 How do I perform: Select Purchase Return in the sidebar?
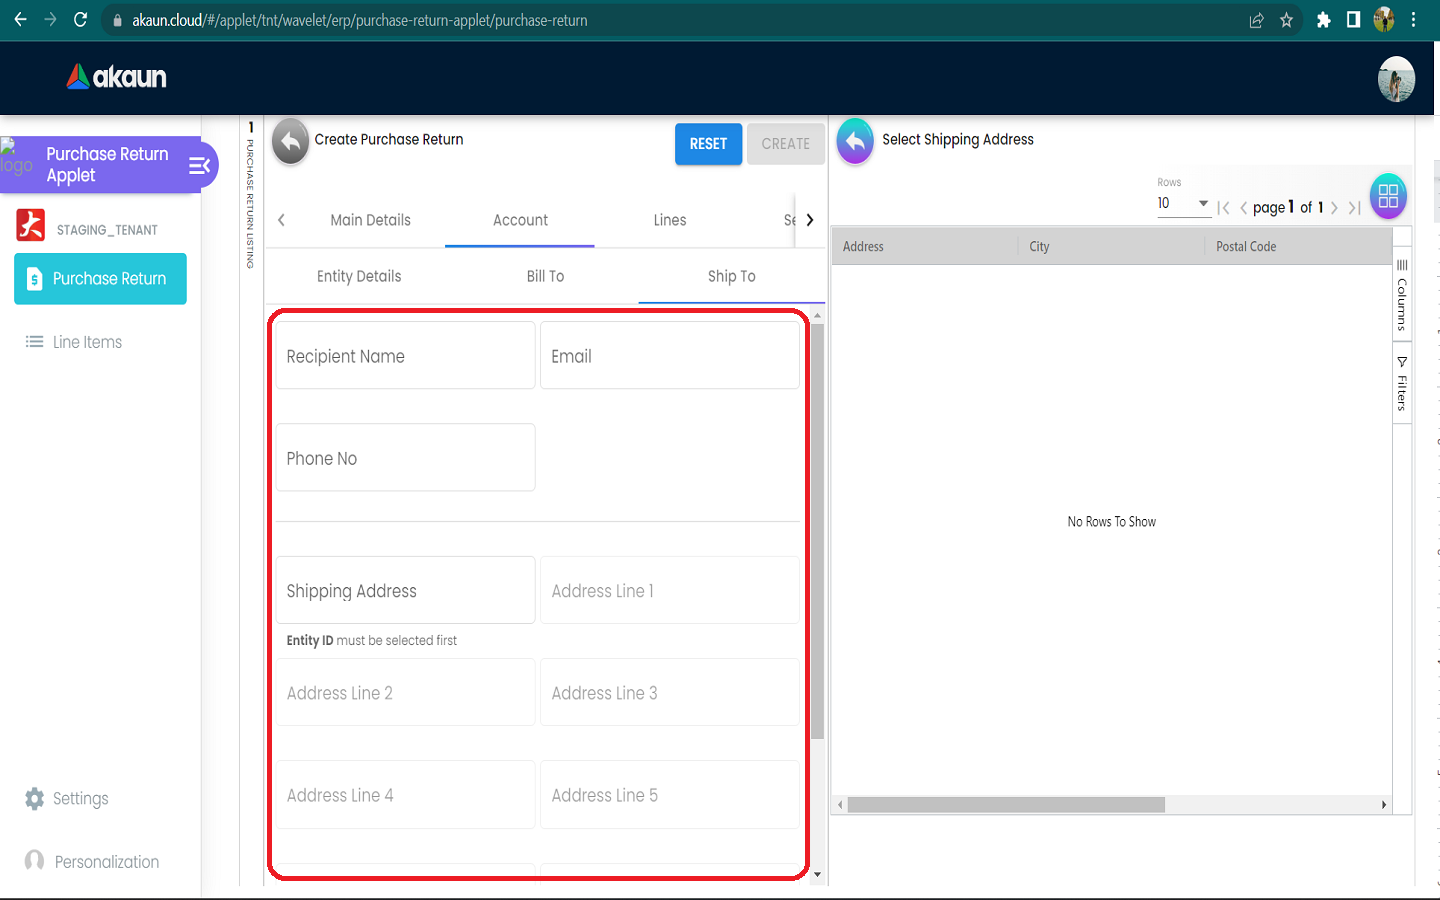pyautogui.click(x=100, y=279)
